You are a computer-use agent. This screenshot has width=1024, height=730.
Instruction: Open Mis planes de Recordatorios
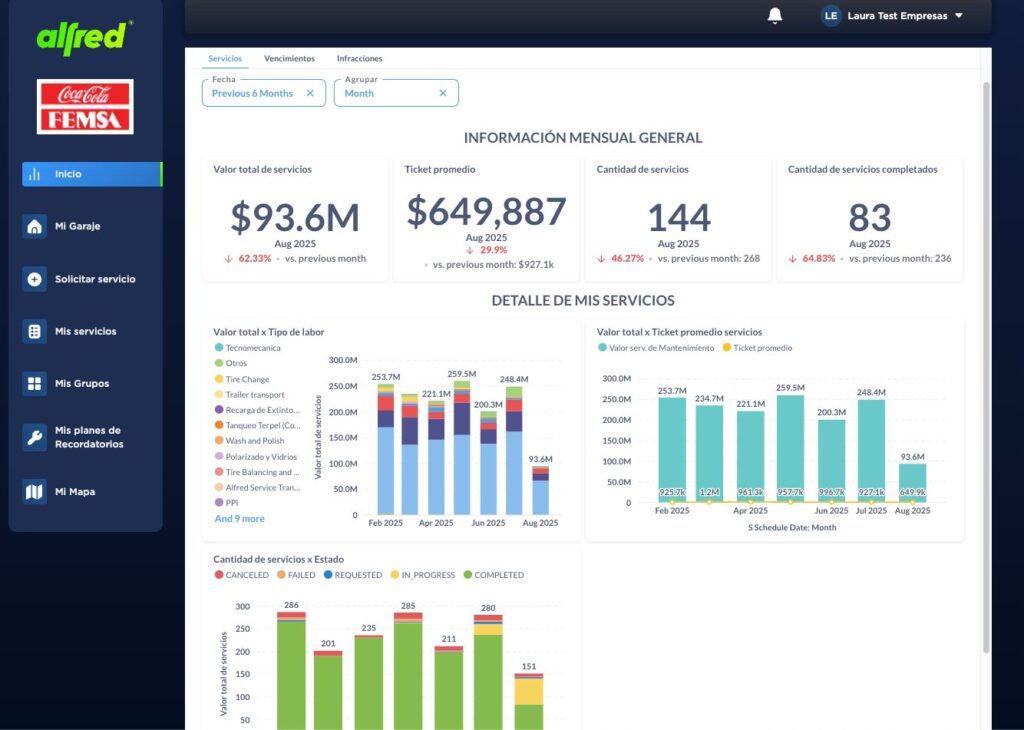(89, 437)
